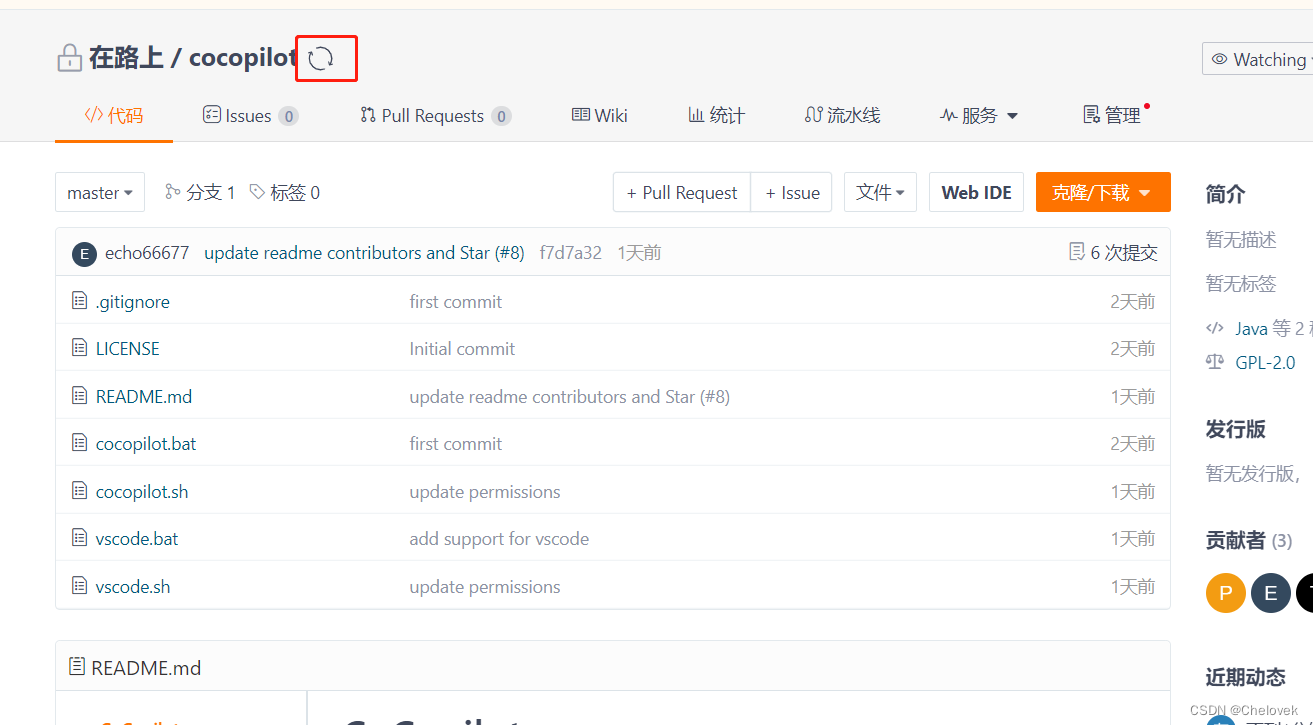
Task: Click add support for vscode commit message
Action: click(499, 539)
